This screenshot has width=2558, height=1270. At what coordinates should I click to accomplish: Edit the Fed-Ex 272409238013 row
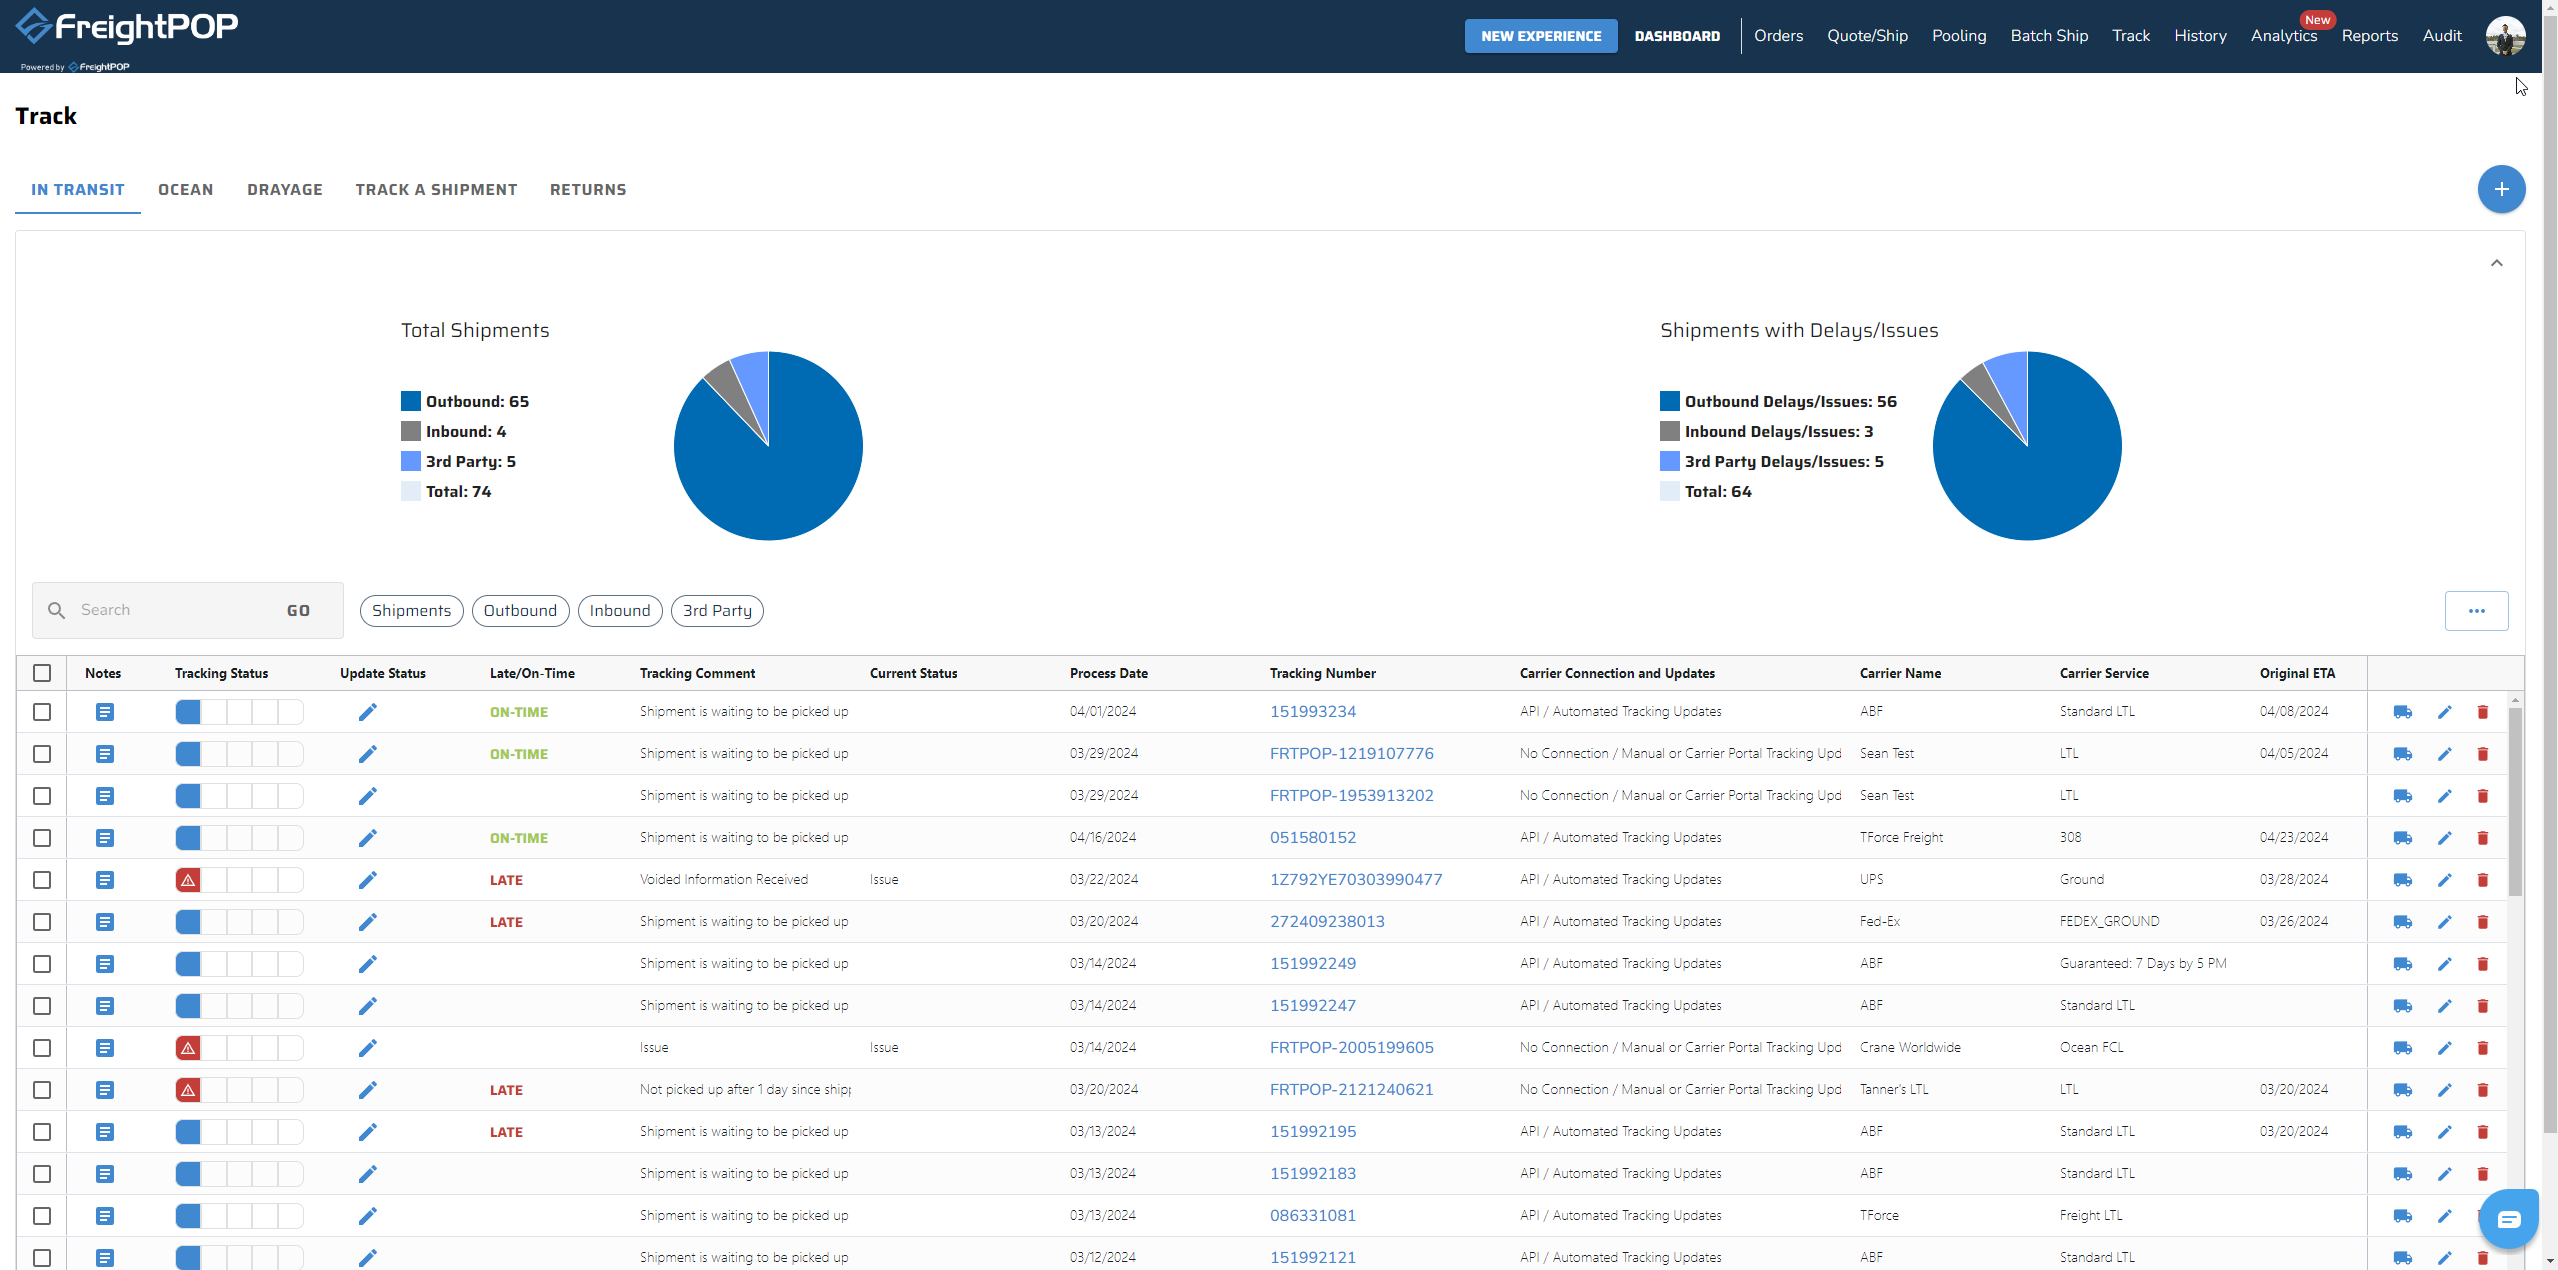pos(2444,922)
